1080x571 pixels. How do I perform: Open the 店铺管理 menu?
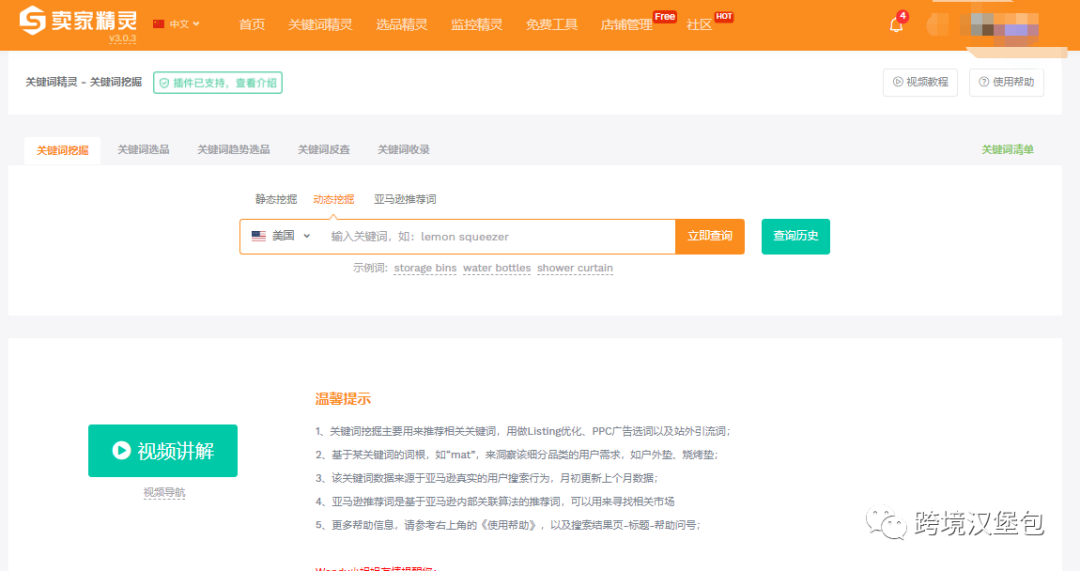(627, 25)
